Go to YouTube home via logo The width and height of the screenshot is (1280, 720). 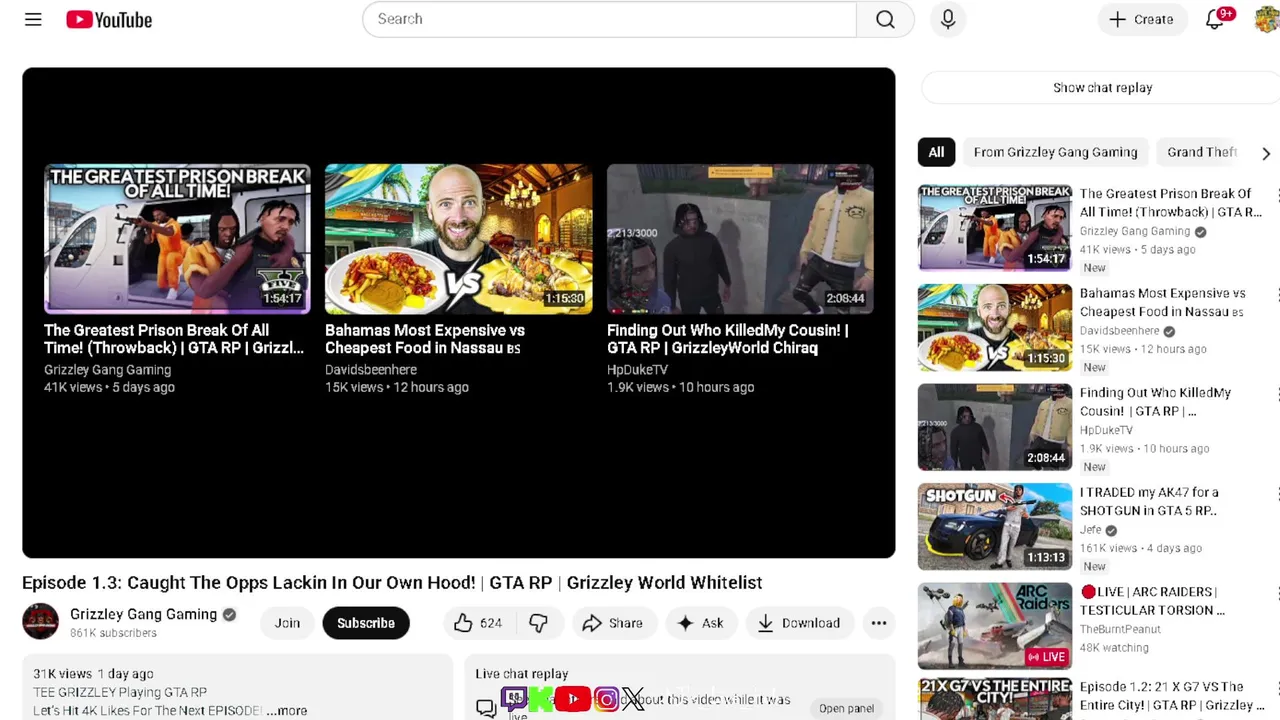pyautogui.click(x=109, y=19)
